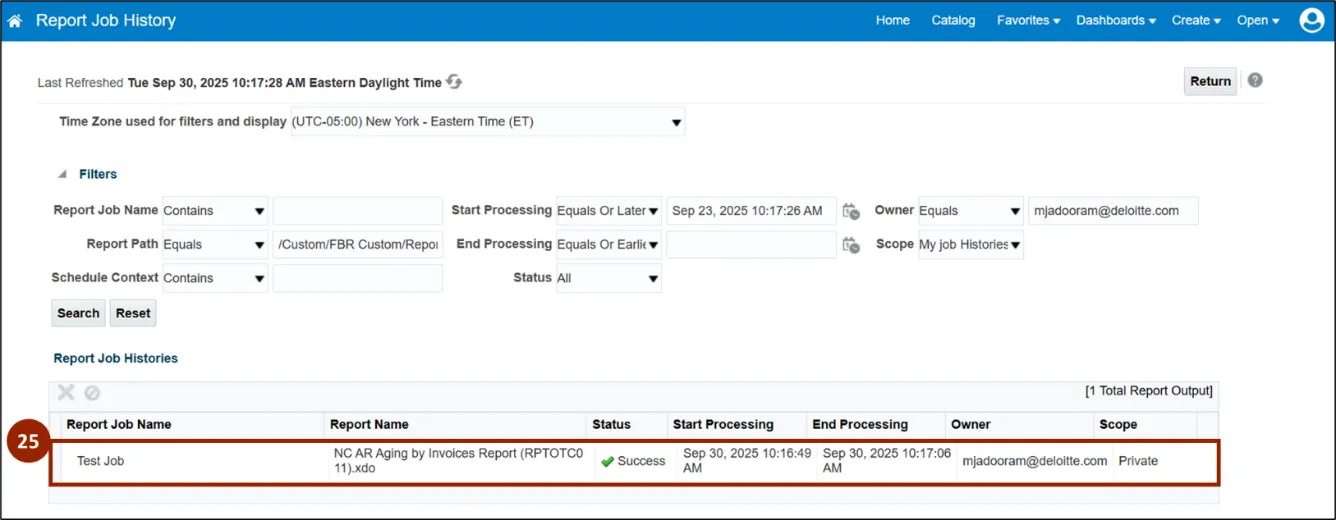This screenshot has width=1336, height=520.
Task: Open the Favorites menu
Action: 1028,21
